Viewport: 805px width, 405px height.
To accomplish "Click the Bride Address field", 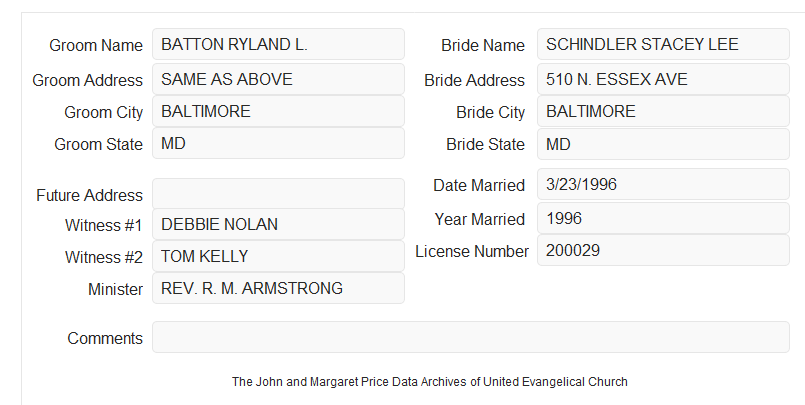I will pos(663,79).
